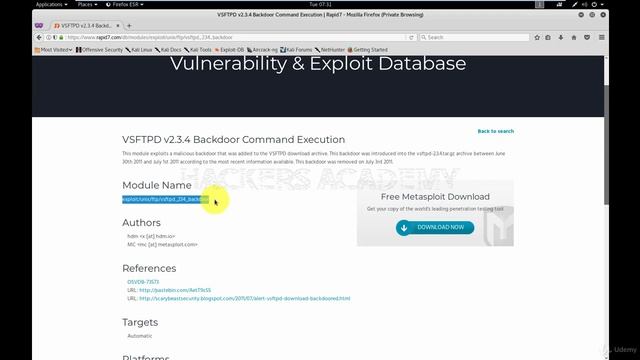
Task: Go back using the browser back arrow
Action: click(39, 37)
